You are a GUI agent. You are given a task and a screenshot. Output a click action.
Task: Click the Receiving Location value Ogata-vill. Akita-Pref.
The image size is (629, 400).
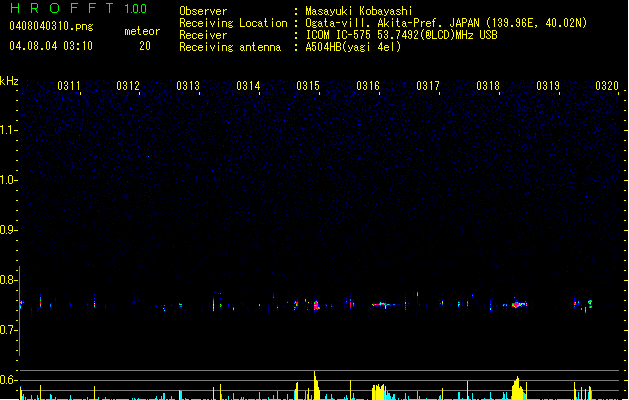375,23
